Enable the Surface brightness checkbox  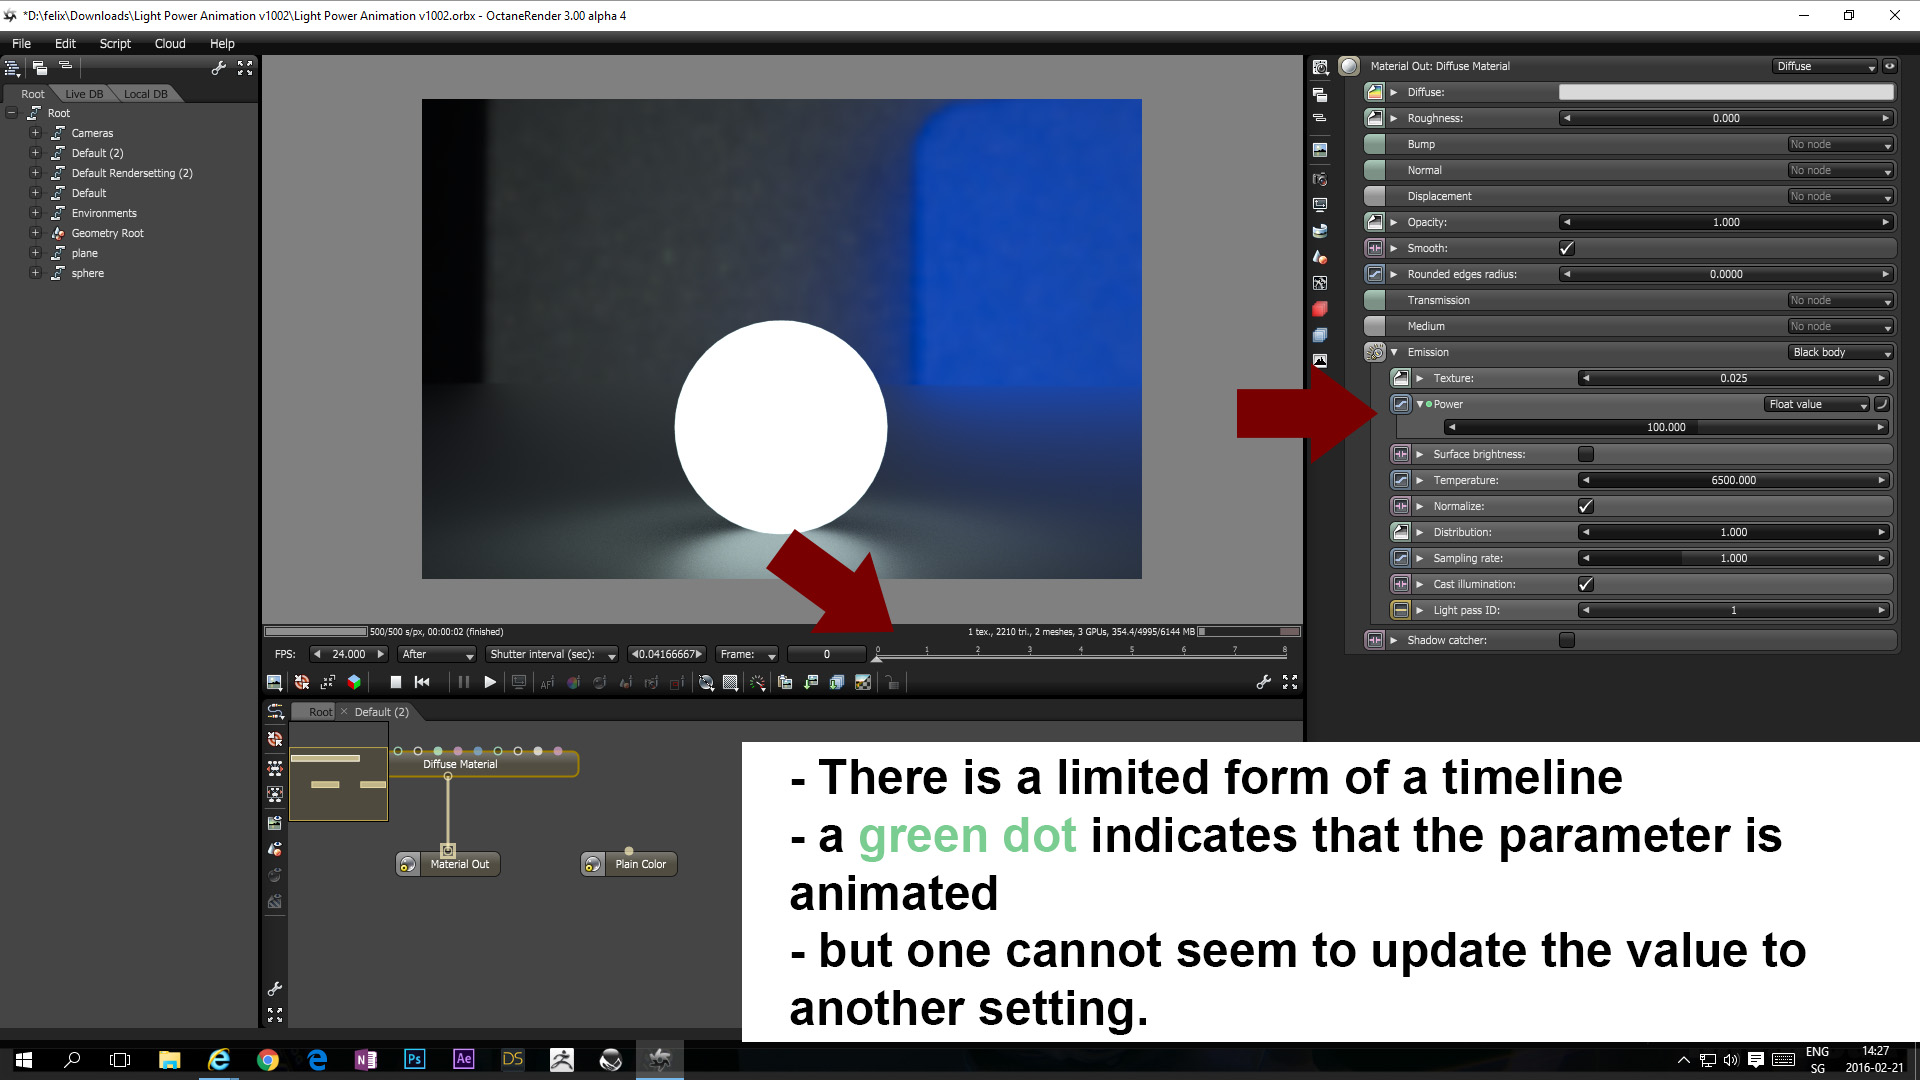tap(1586, 454)
